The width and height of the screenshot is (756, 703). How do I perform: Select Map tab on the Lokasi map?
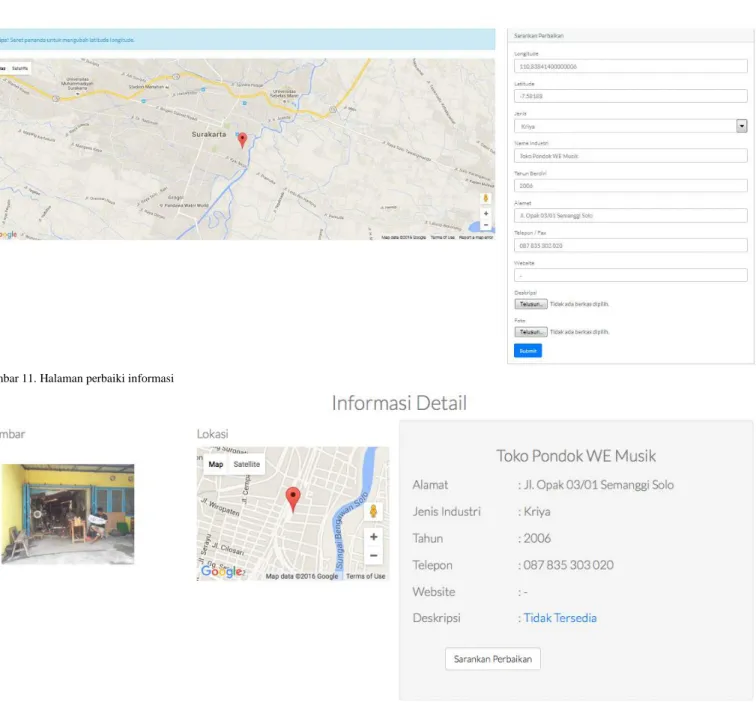pos(216,464)
